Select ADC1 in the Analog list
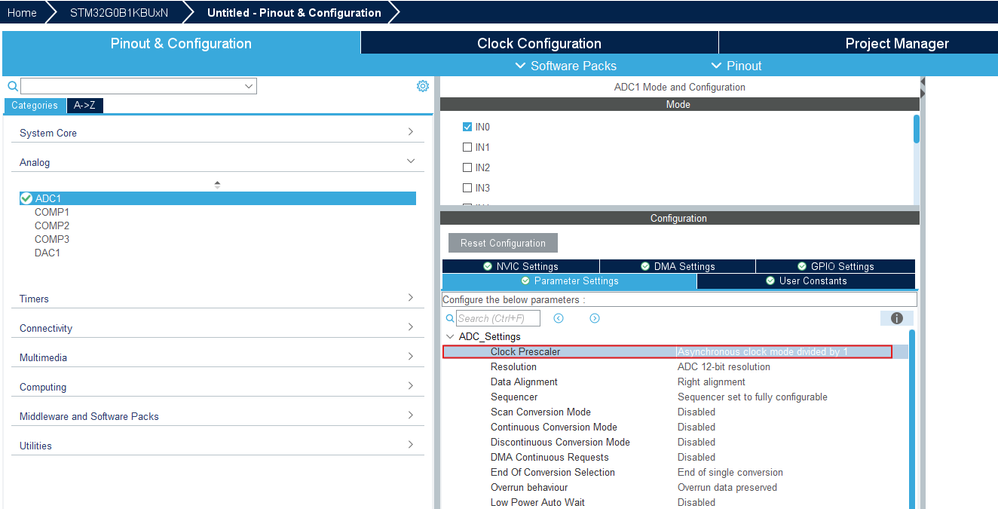Screen dimensions: 998x509 (x=218, y=199)
